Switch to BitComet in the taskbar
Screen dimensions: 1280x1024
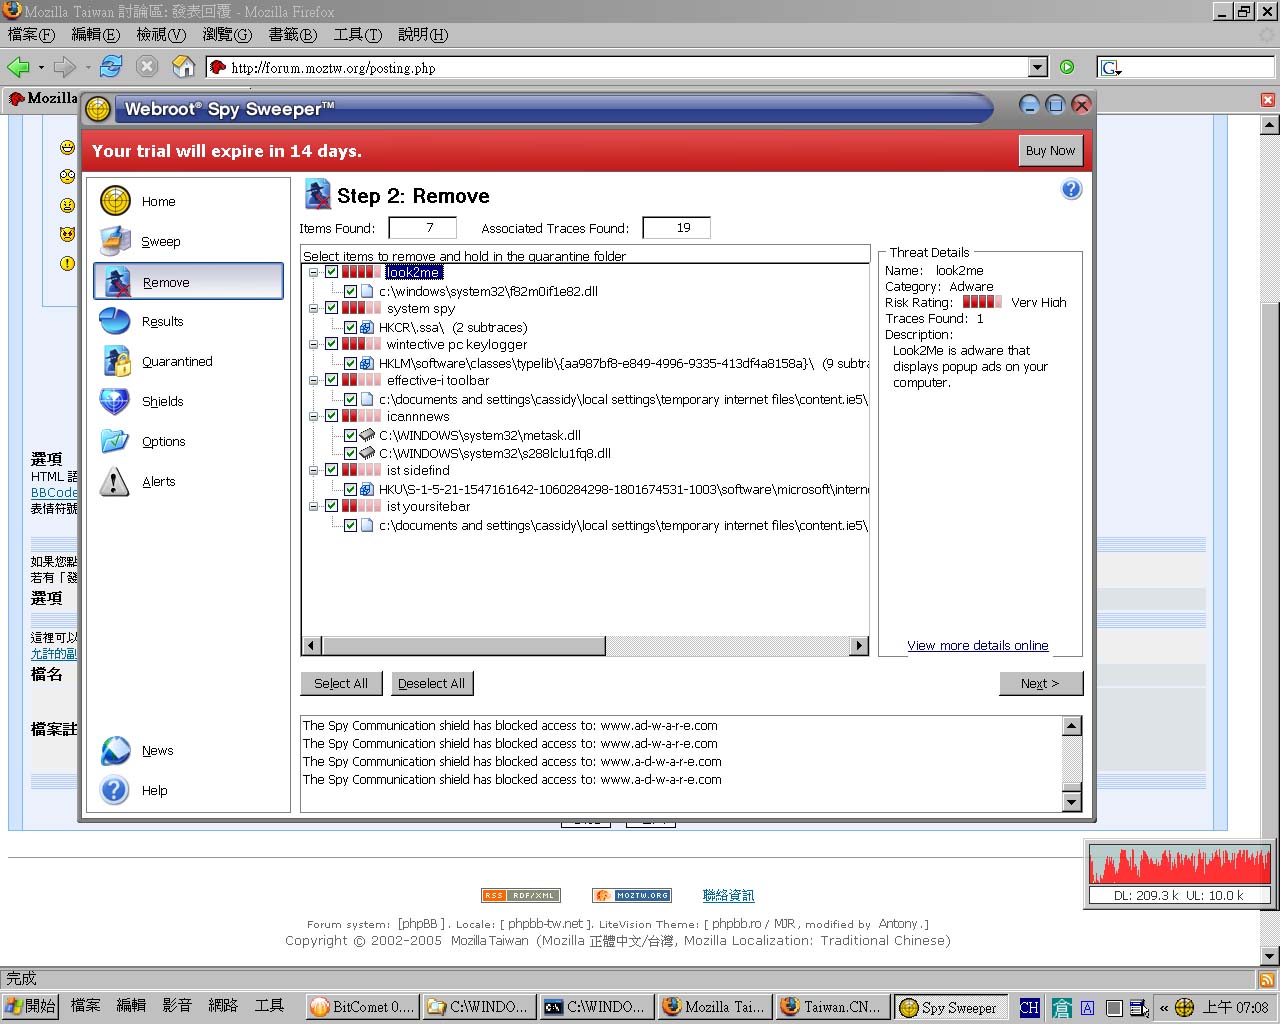point(361,1007)
